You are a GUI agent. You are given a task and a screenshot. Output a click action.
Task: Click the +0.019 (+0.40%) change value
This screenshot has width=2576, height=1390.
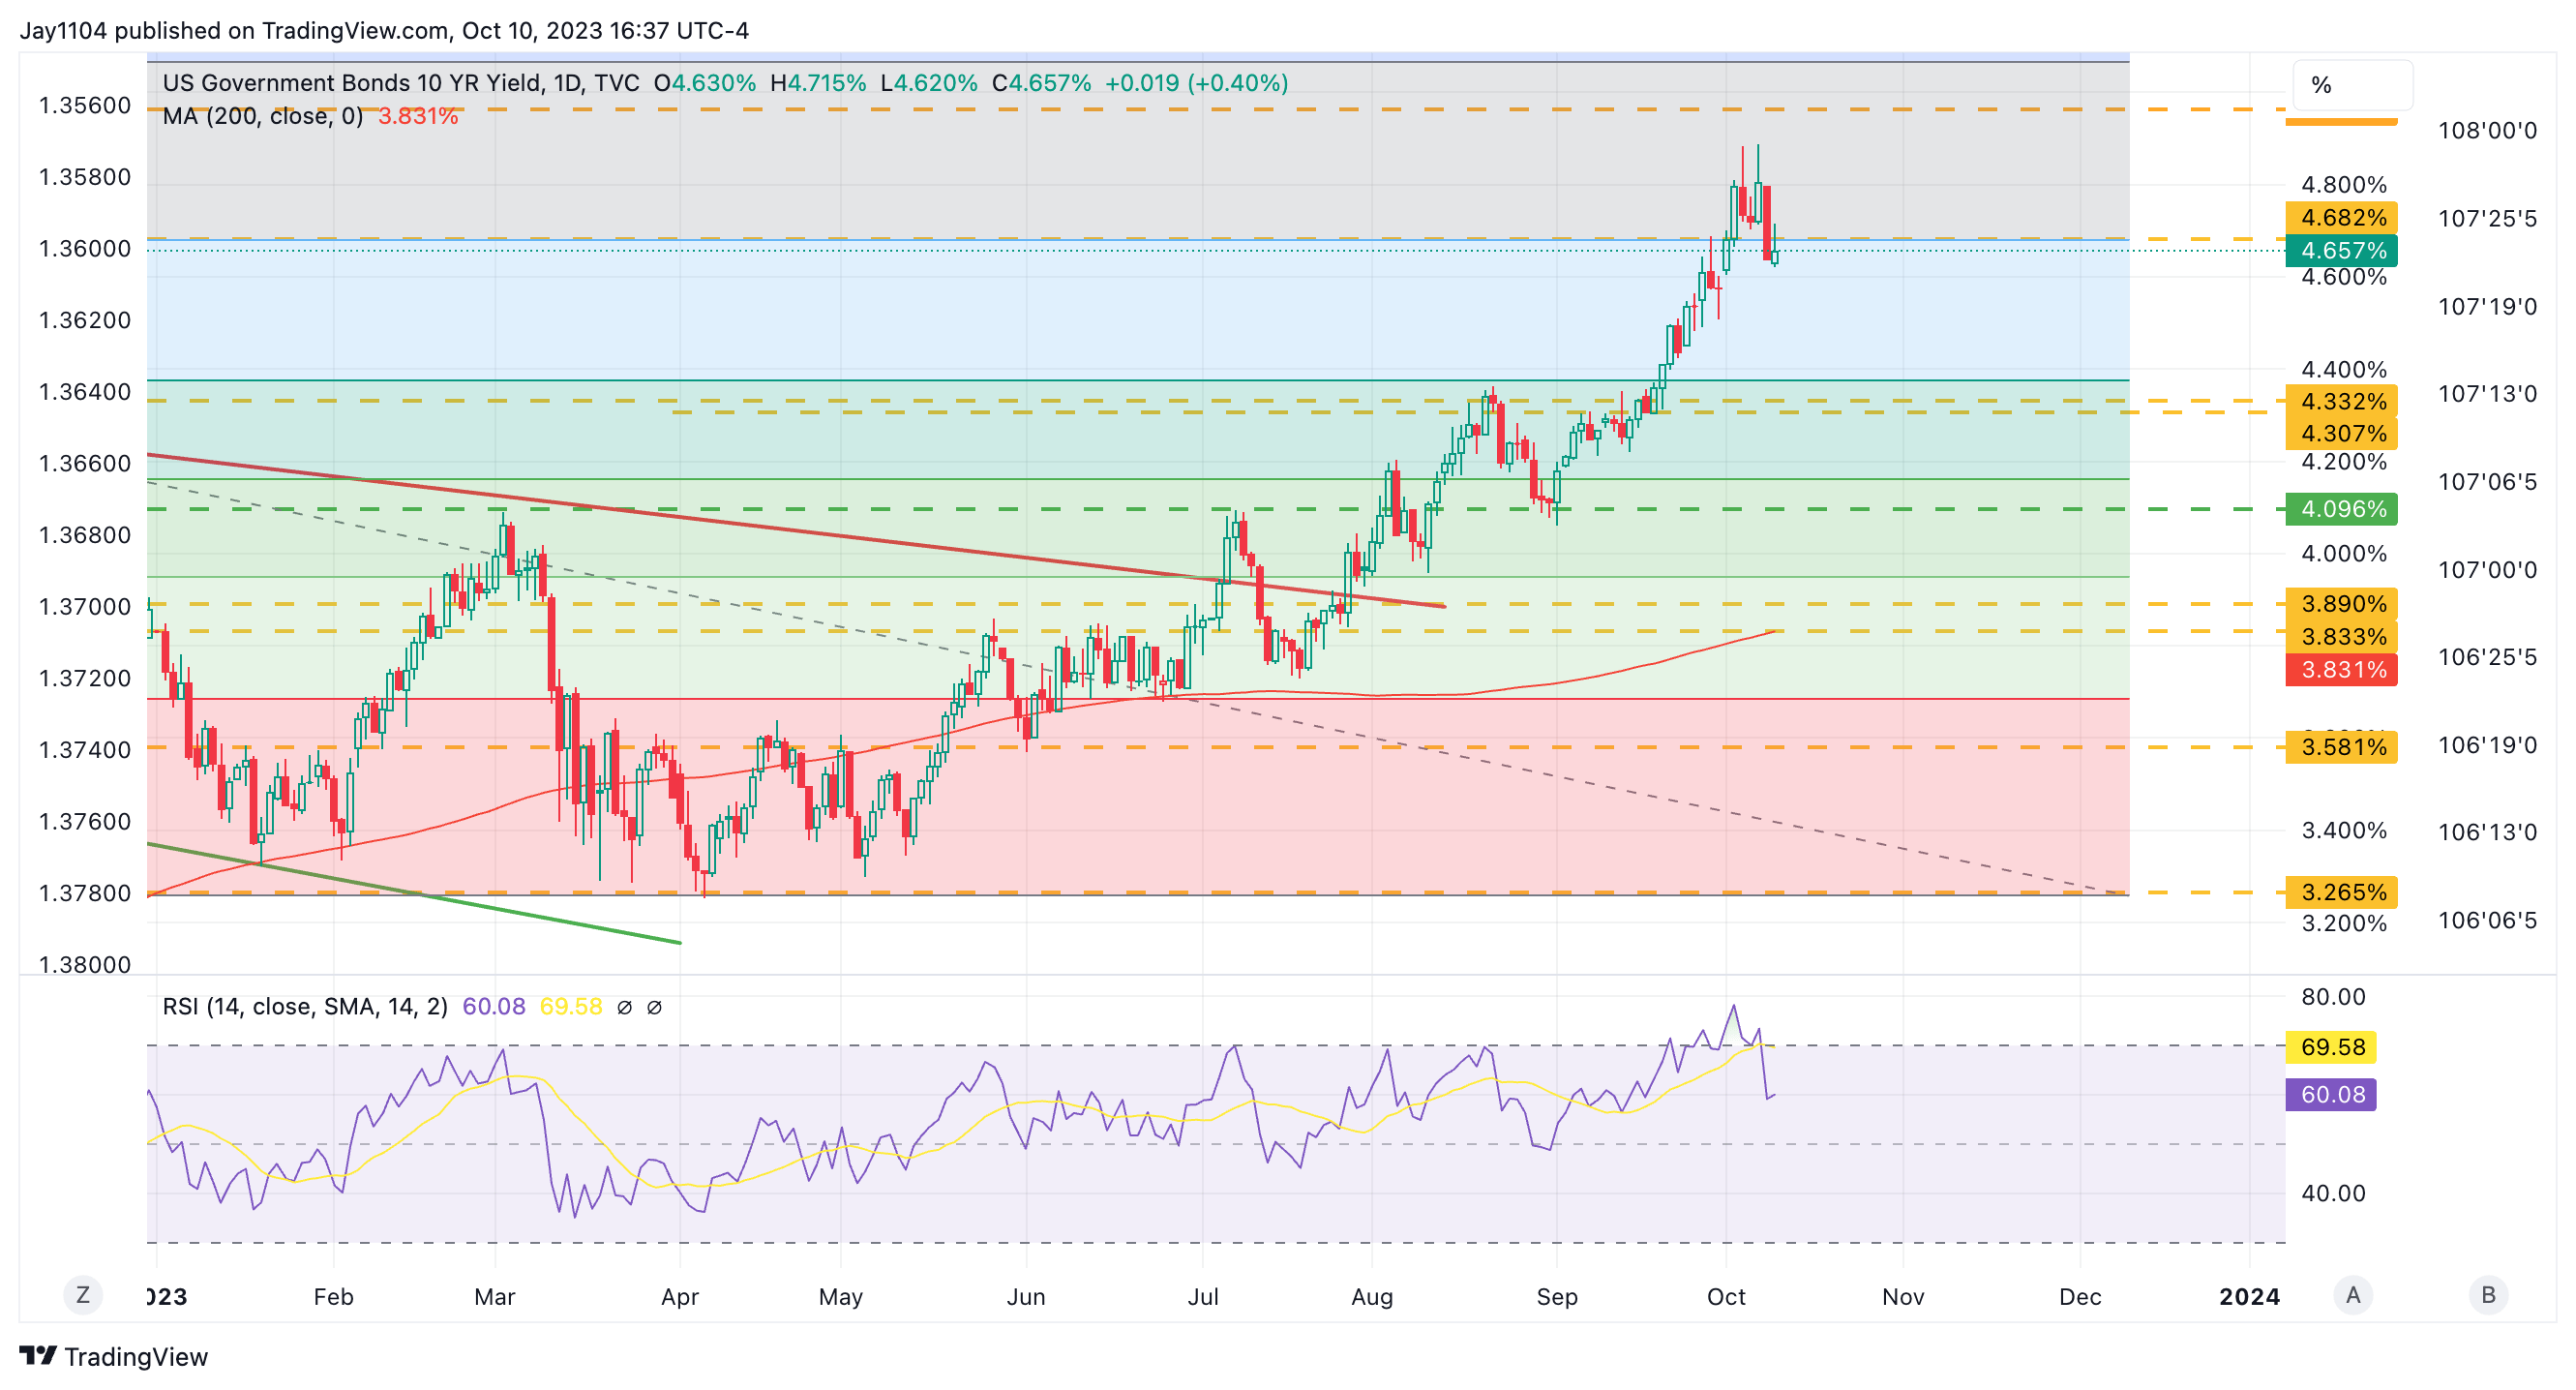[x=1196, y=83]
